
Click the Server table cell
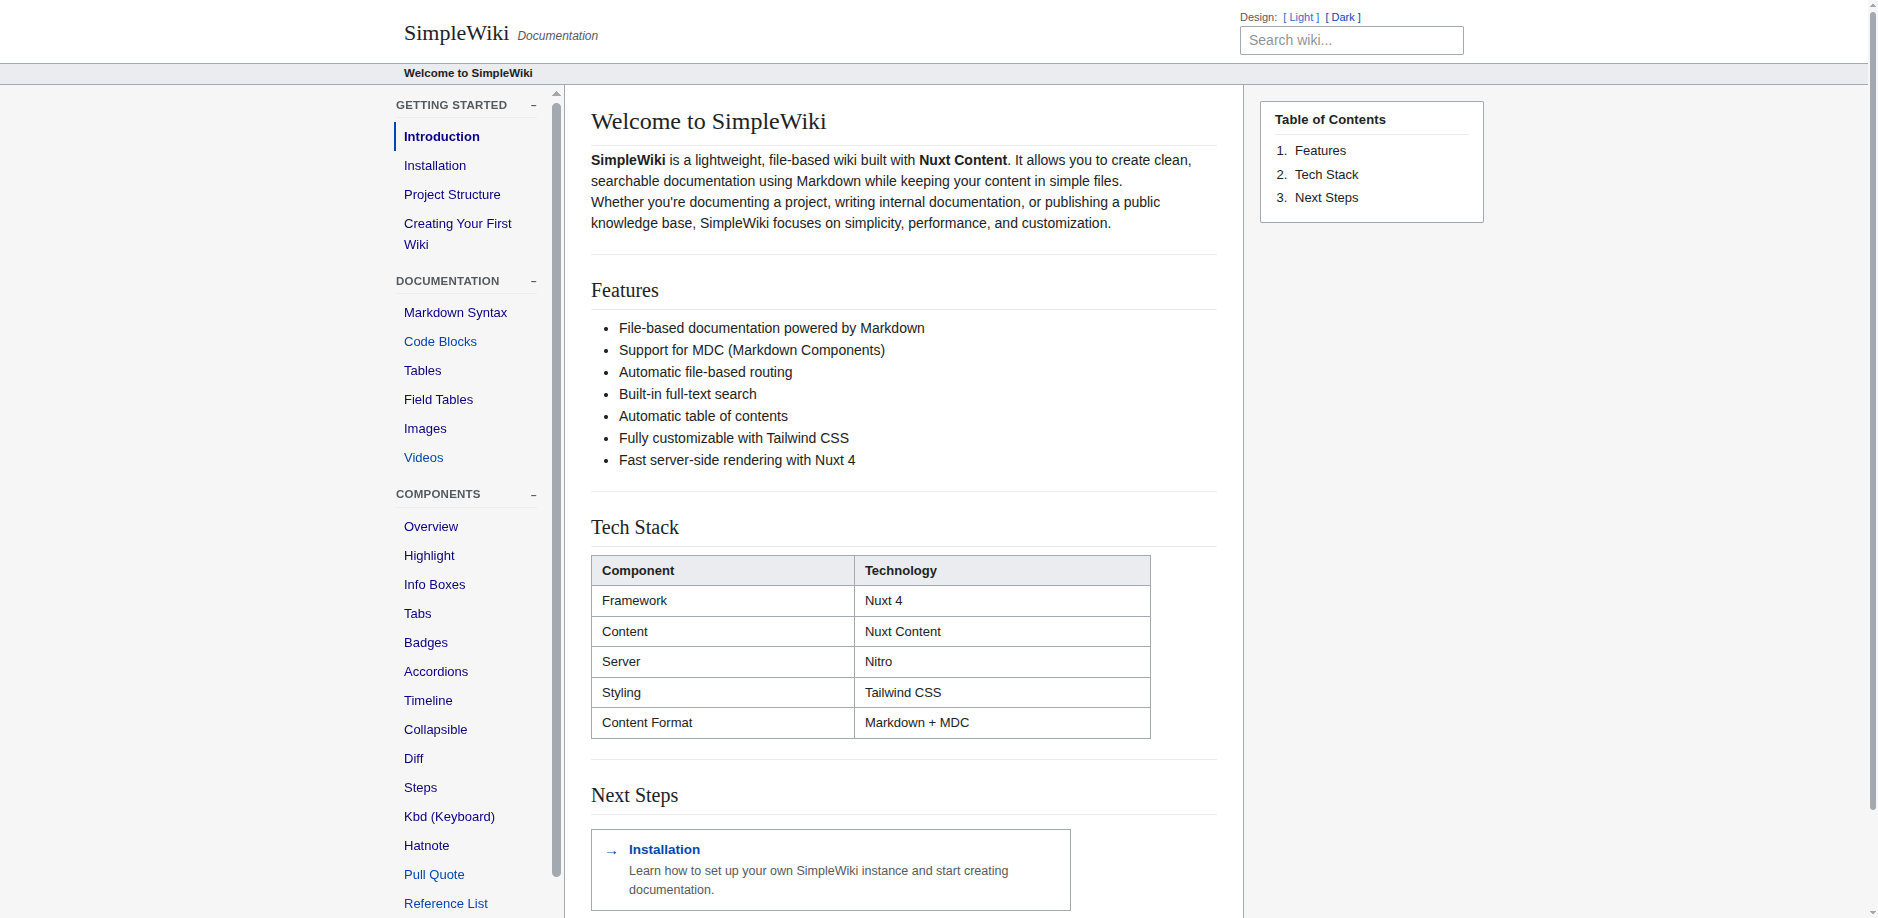tap(723, 662)
